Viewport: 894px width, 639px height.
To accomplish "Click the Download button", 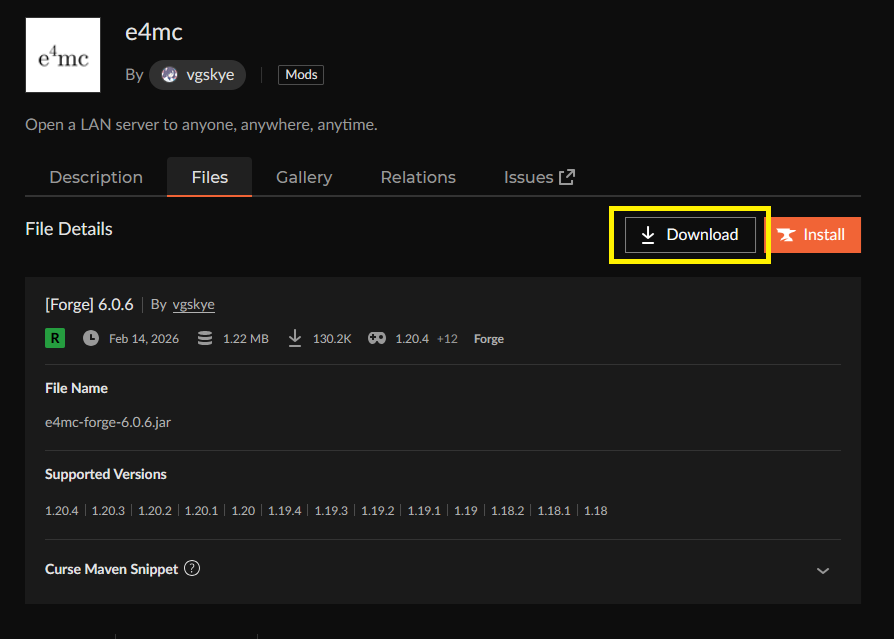I will tap(690, 235).
